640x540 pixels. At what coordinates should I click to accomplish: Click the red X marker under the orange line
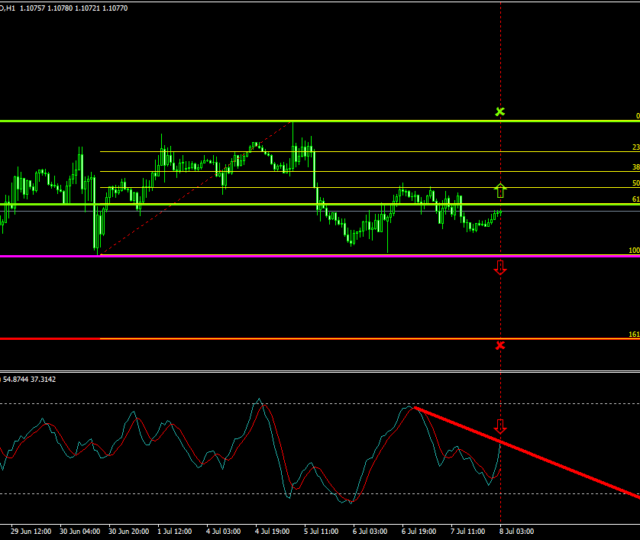tap(500, 345)
